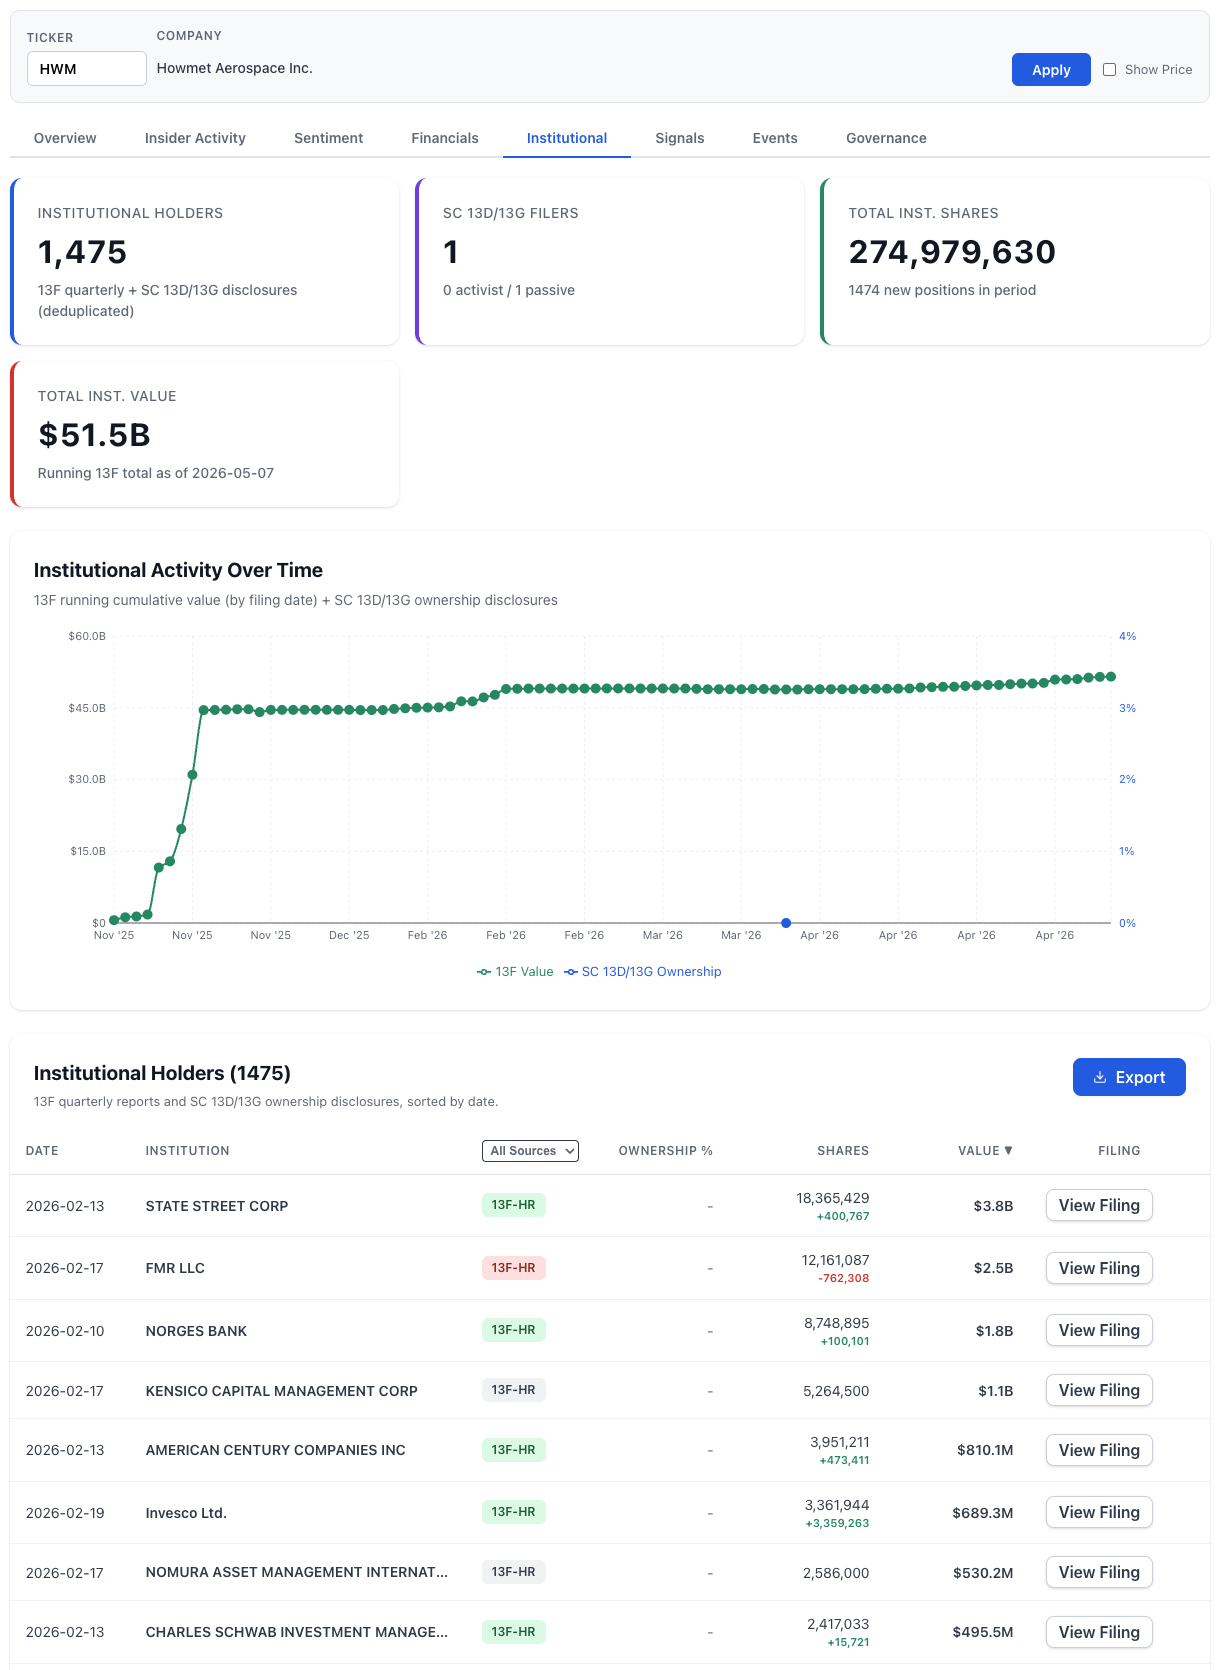Open filing for AMERICAN CENTURY COMPANIES INC
Viewport: 1223px width, 1670px height.
[x=1099, y=1450]
